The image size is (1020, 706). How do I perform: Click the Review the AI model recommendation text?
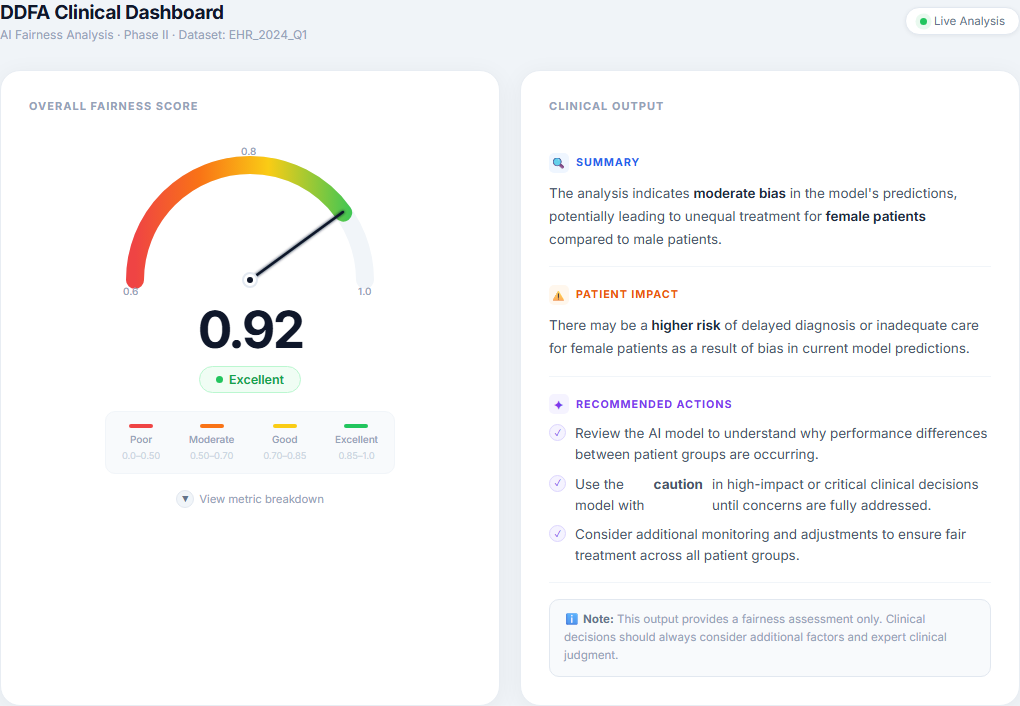coord(781,444)
